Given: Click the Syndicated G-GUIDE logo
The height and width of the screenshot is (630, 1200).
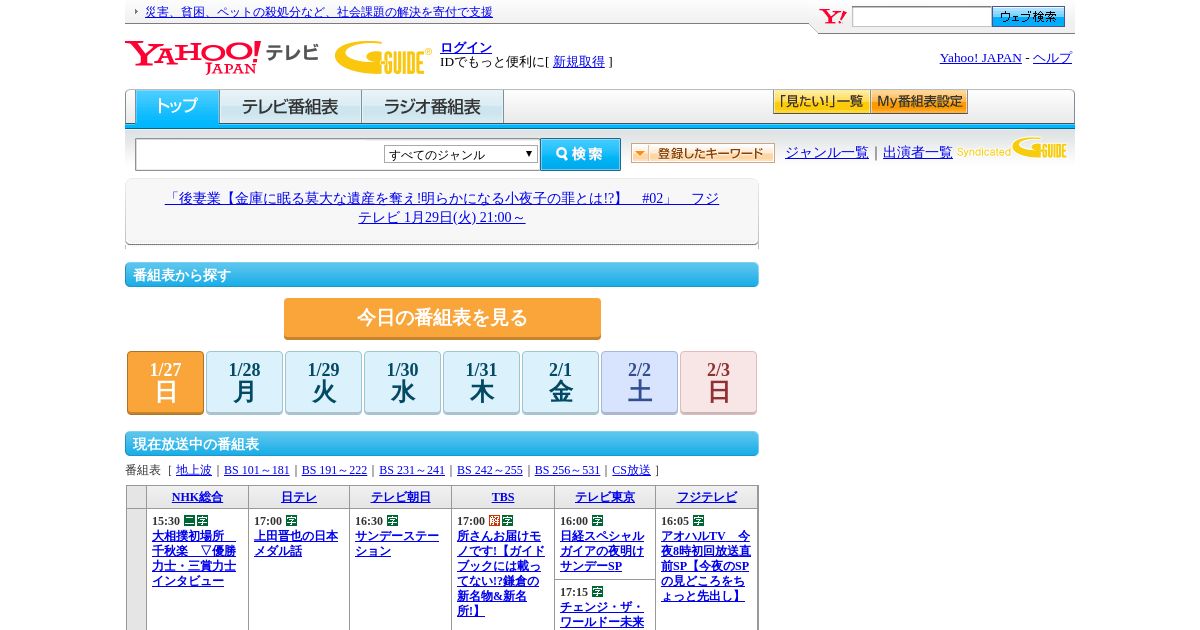Looking at the screenshot, I should point(1011,150).
